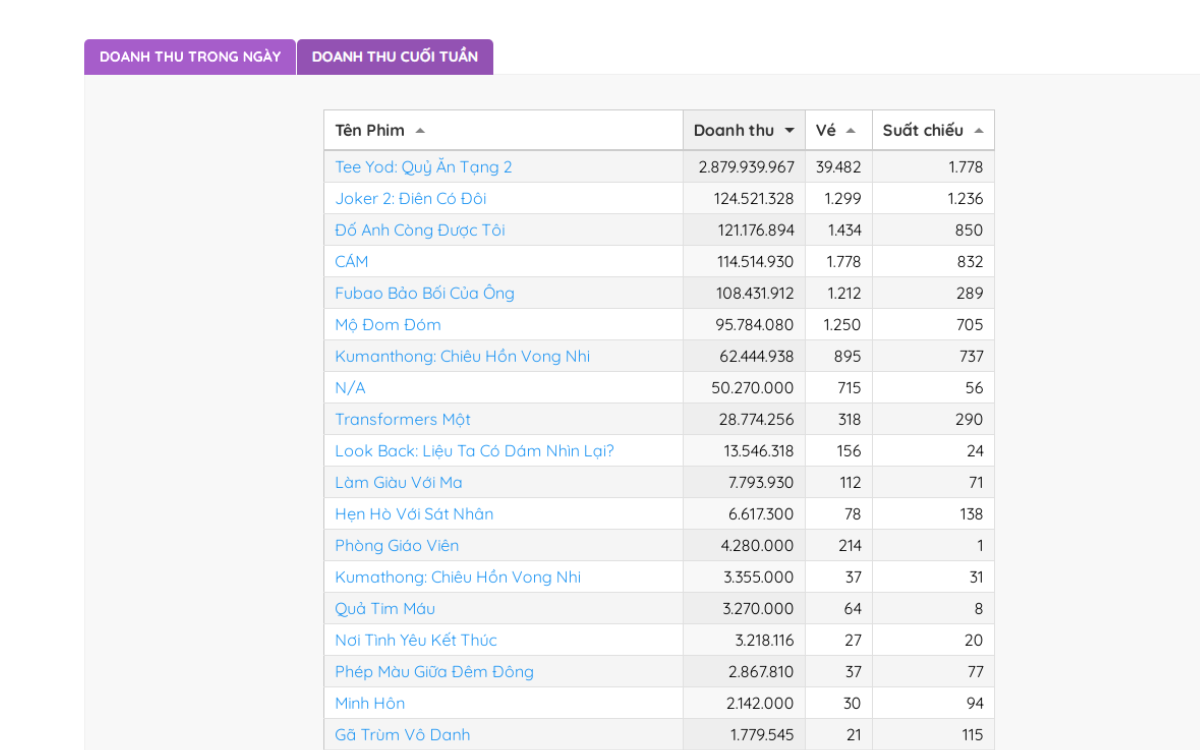Sort by Vé column arrow icon
The height and width of the screenshot is (750, 1200).
point(851,131)
